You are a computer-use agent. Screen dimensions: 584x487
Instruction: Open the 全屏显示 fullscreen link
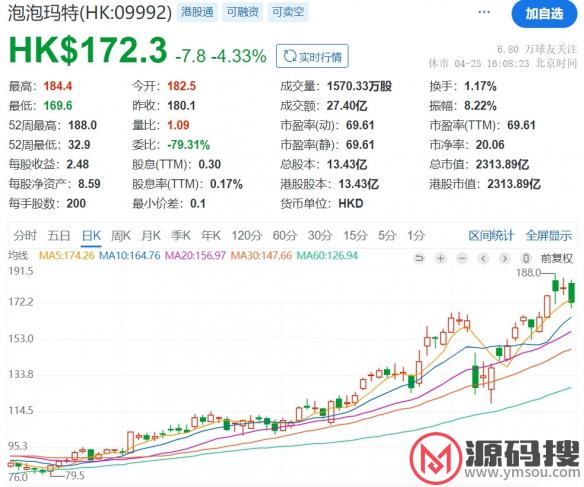[549, 235]
